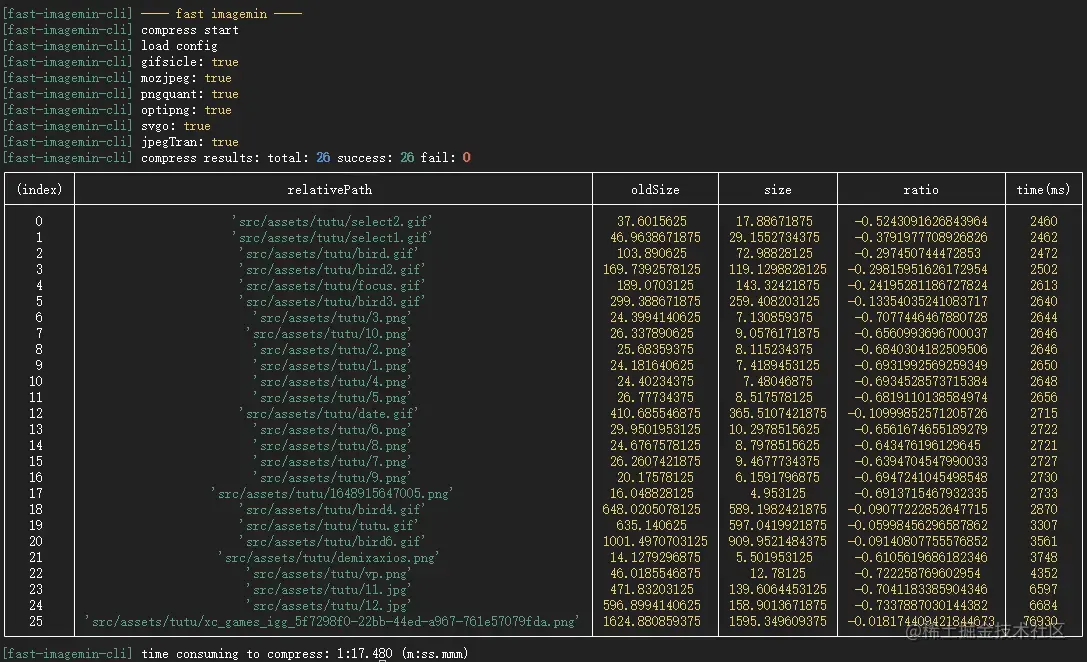Click size value 4.953125
The height and width of the screenshot is (662, 1087).
pyautogui.click(x=778, y=493)
